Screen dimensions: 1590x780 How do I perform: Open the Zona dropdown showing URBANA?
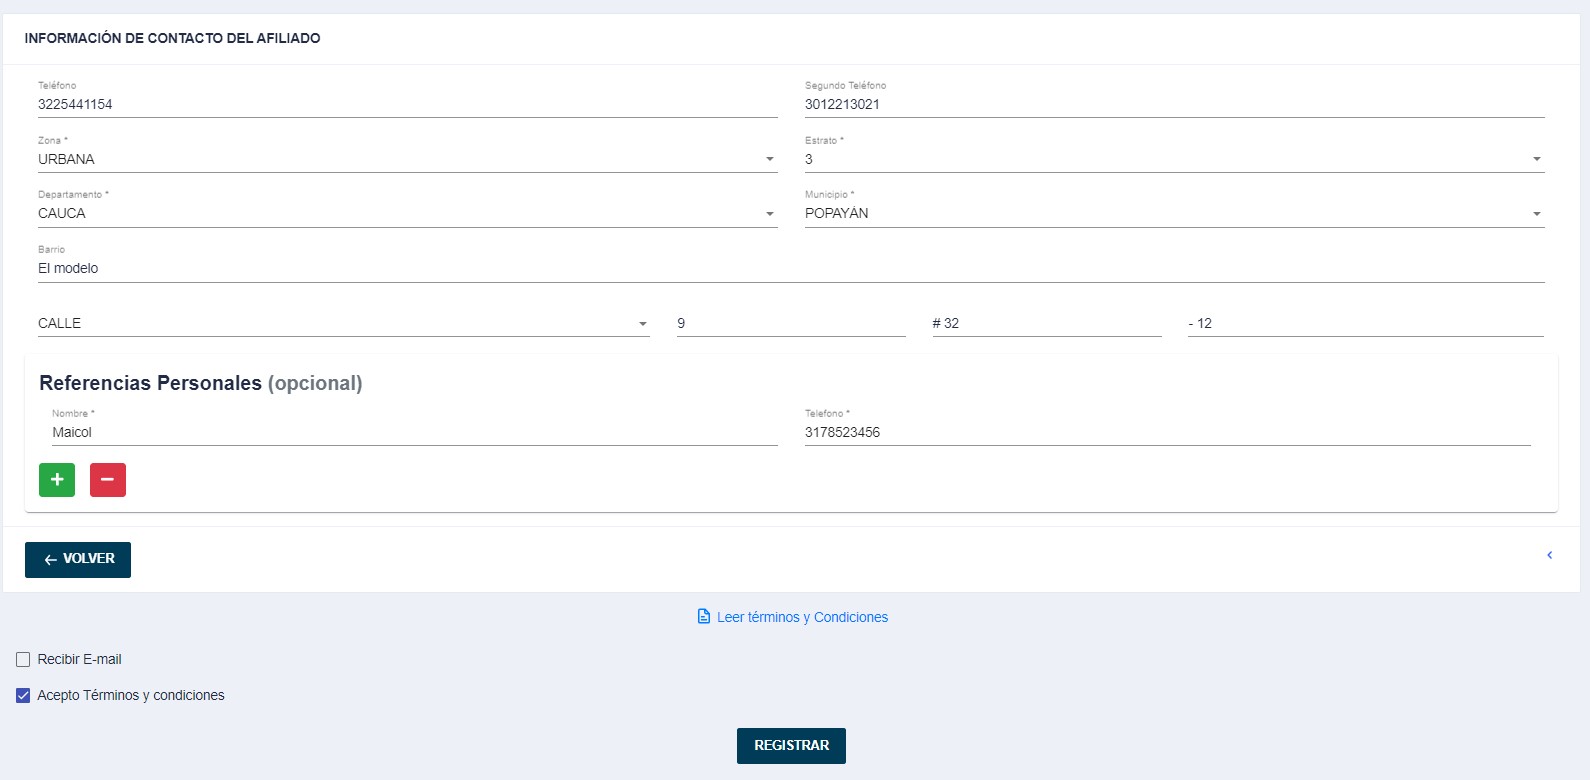[408, 159]
